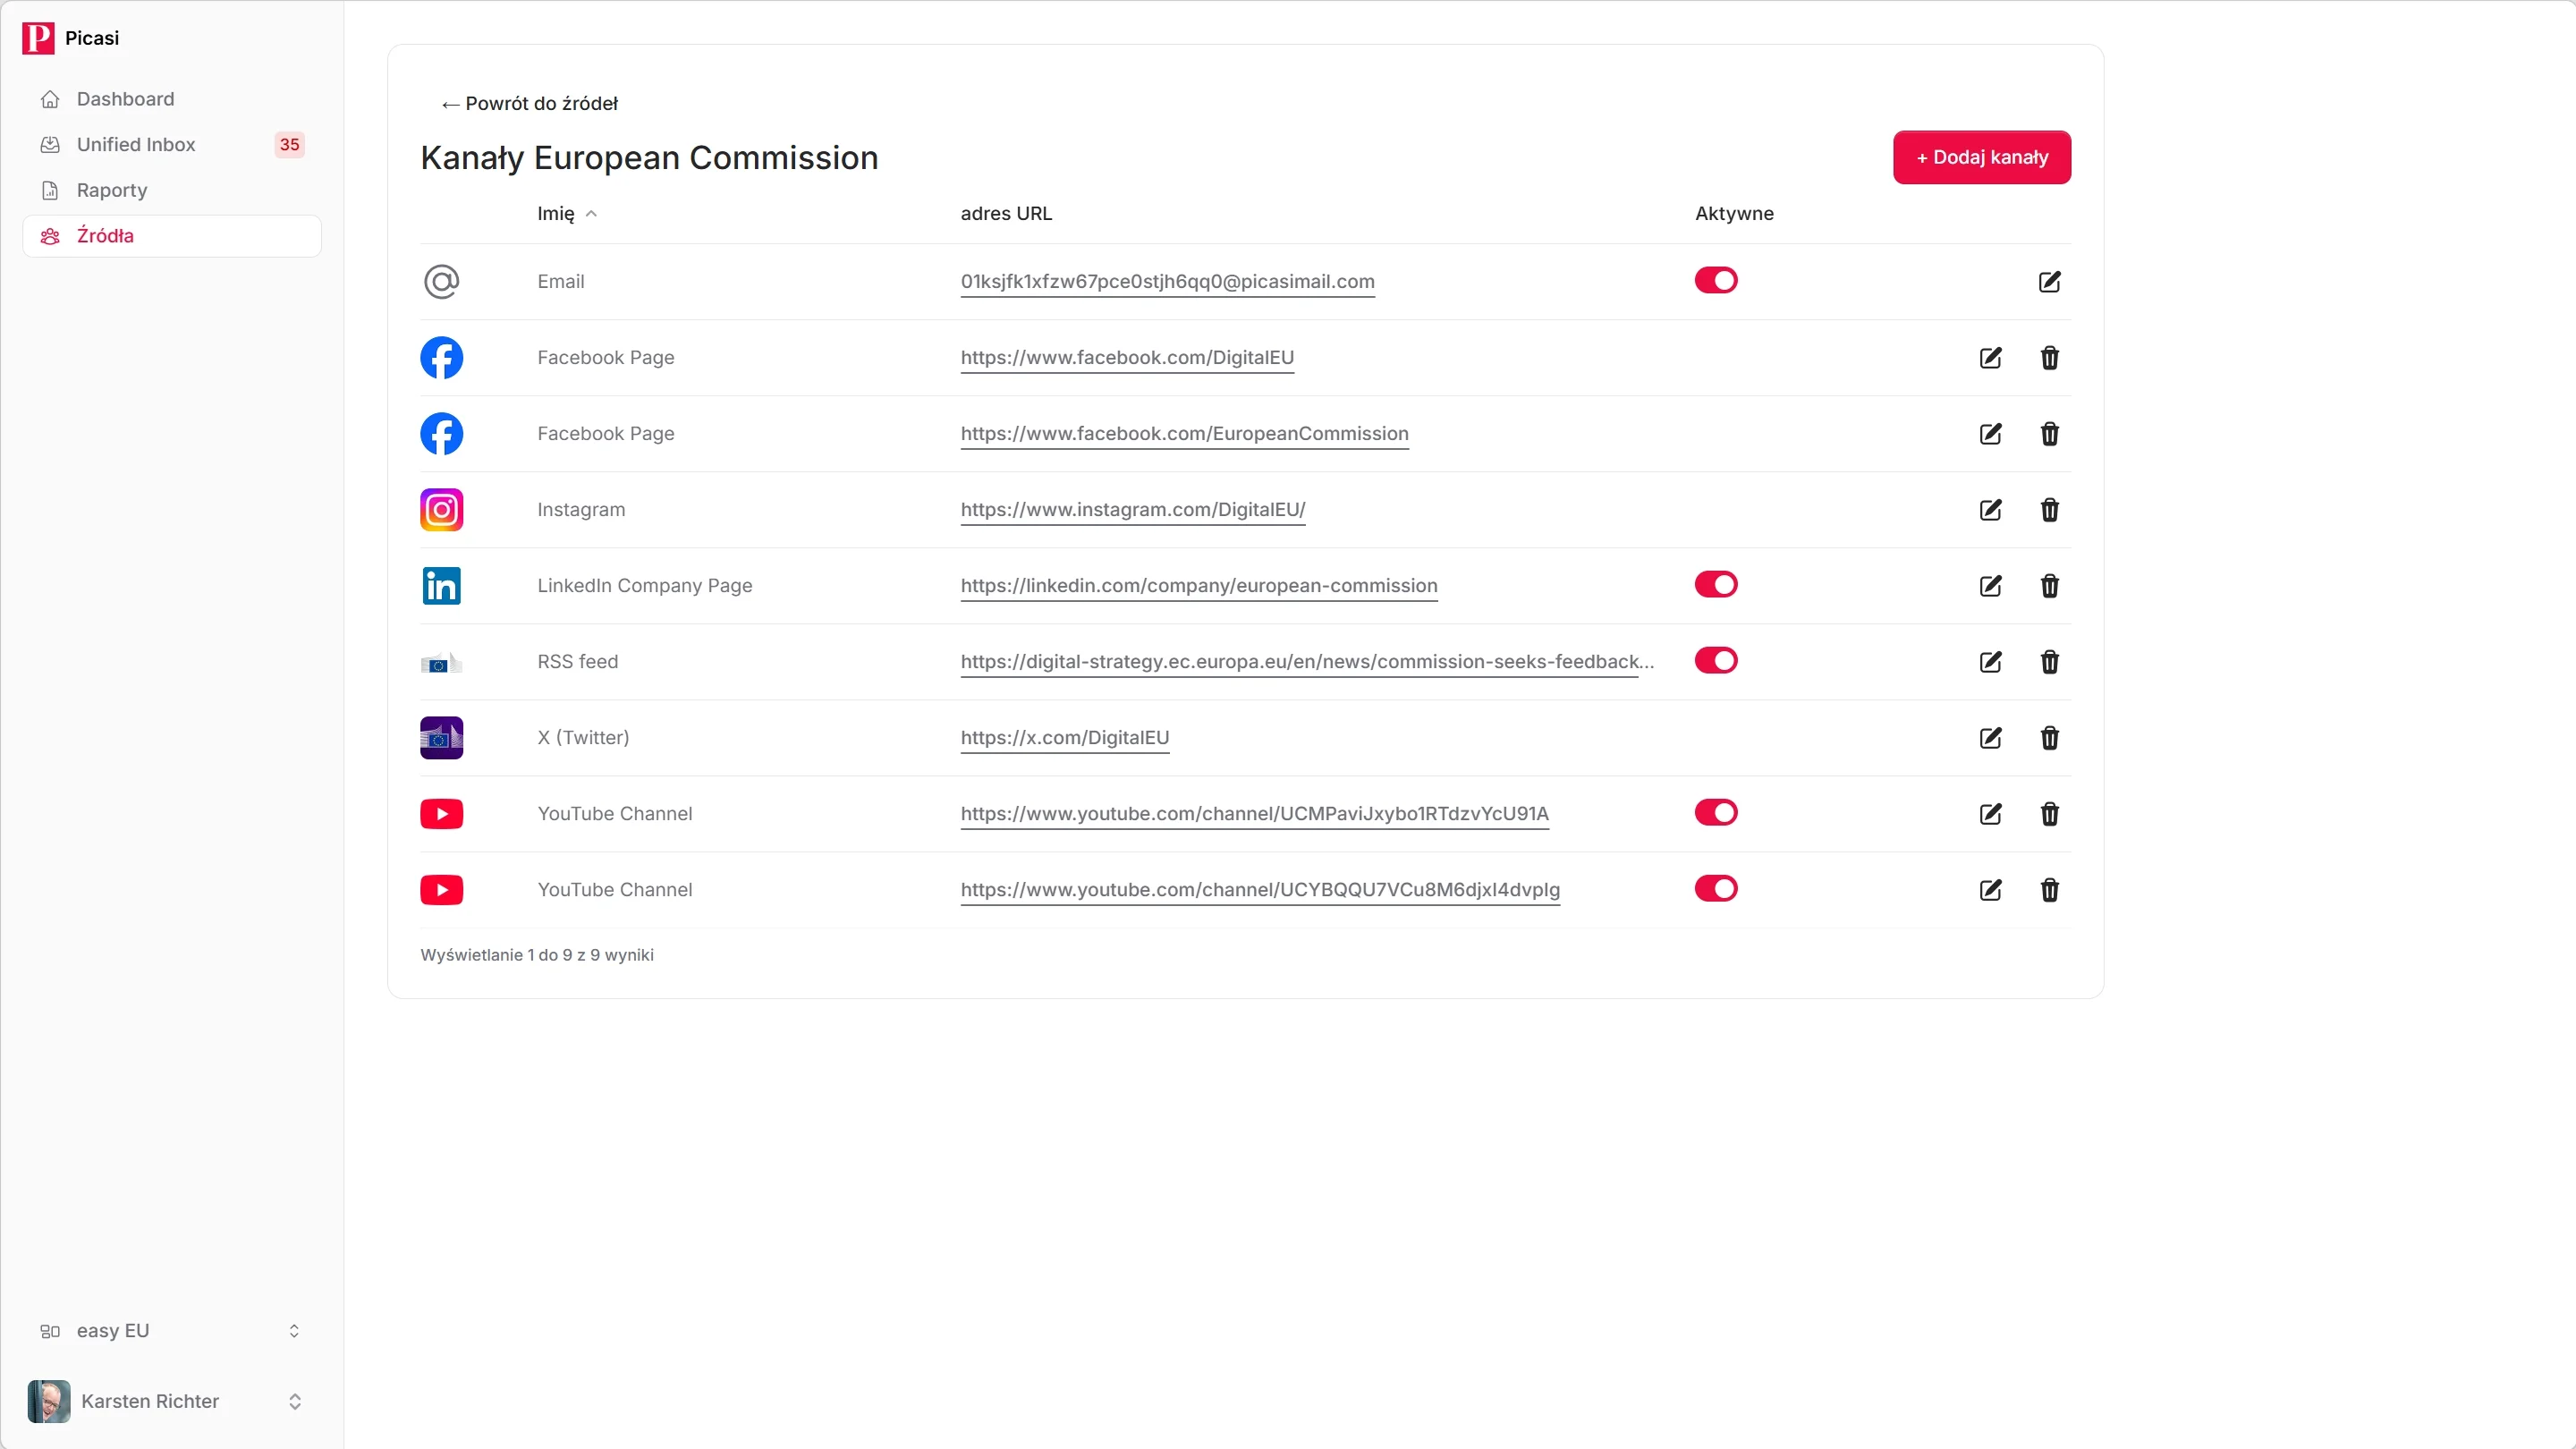The width and height of the screenshot is (2576, 1449).
Task: Delete the X (Twitter) channel
Action: pyautogui.click(x=2049, y=738)
